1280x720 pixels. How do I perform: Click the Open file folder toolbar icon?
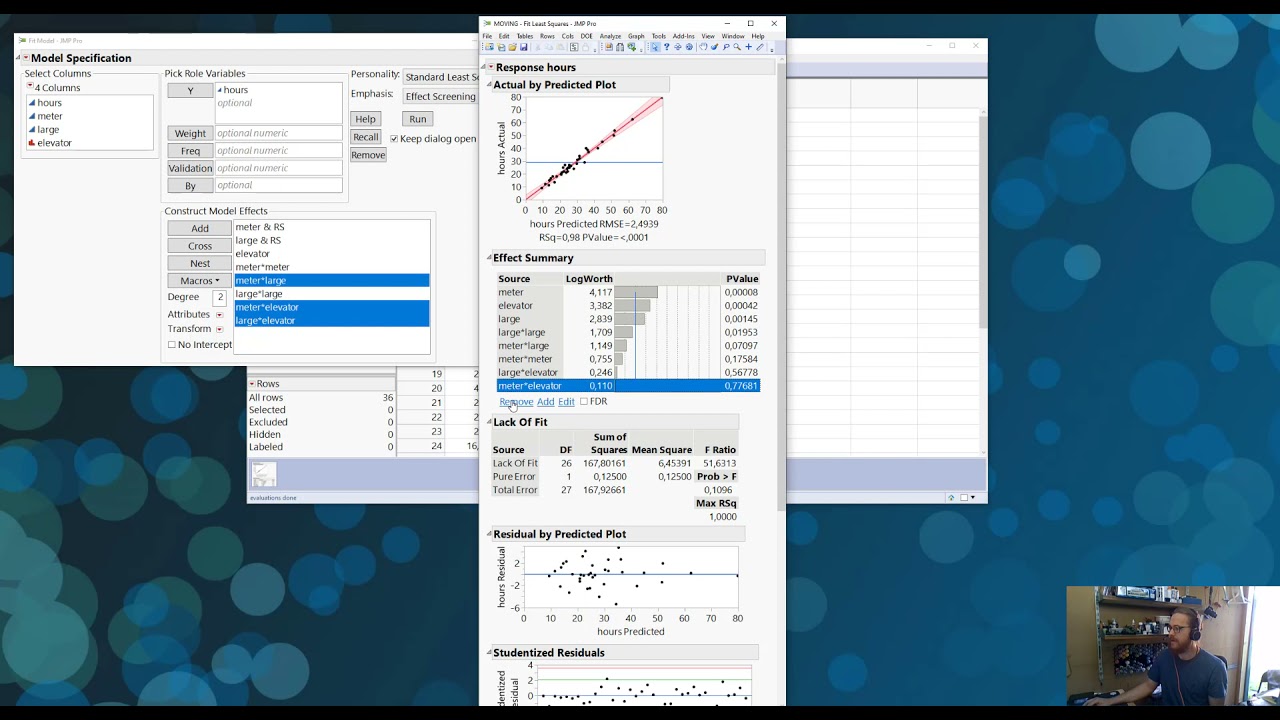click(x=512, y=47)
